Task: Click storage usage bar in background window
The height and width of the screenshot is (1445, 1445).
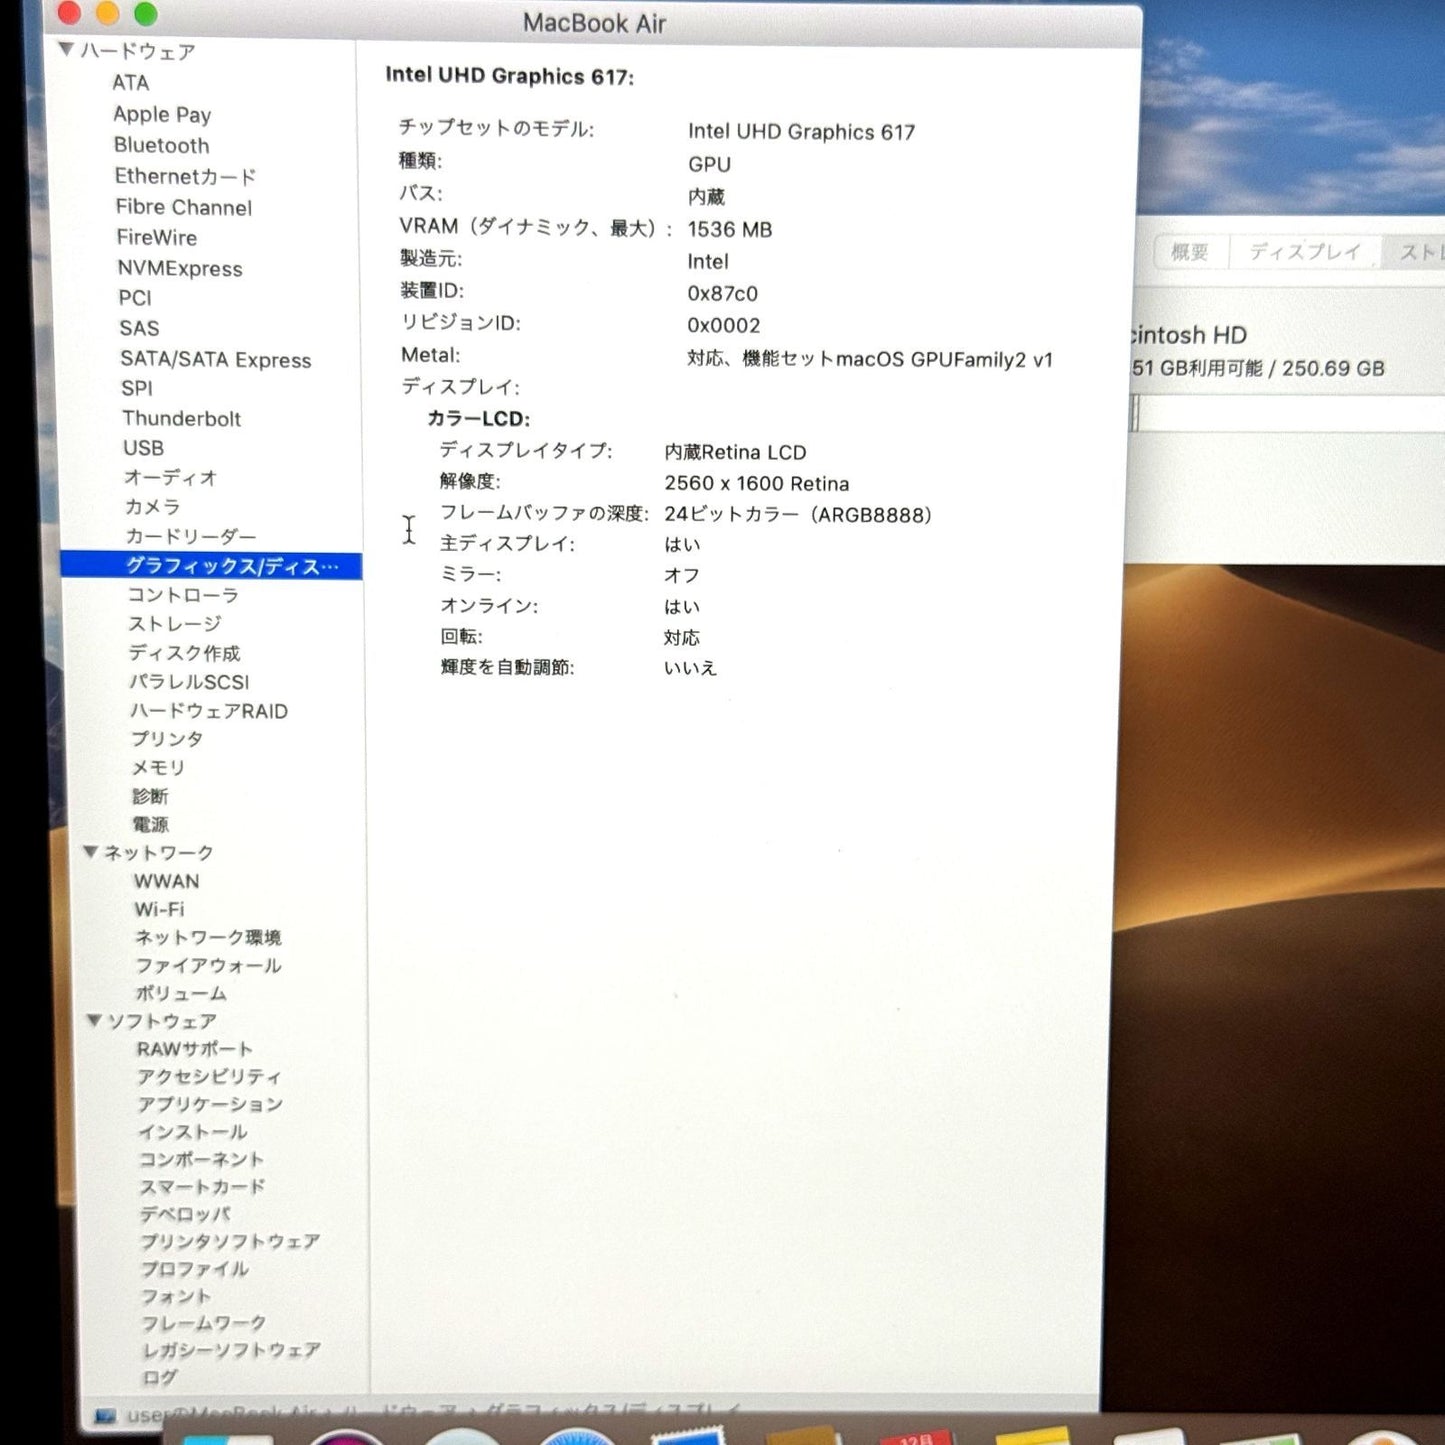Action: click(x=1288, y=413)
